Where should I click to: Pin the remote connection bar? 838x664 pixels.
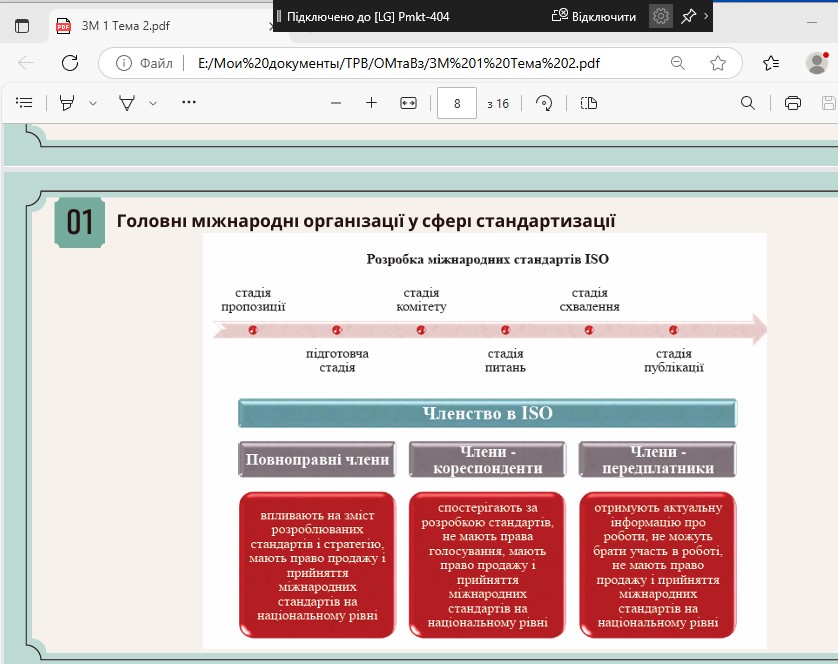click(x=688, y=16)
